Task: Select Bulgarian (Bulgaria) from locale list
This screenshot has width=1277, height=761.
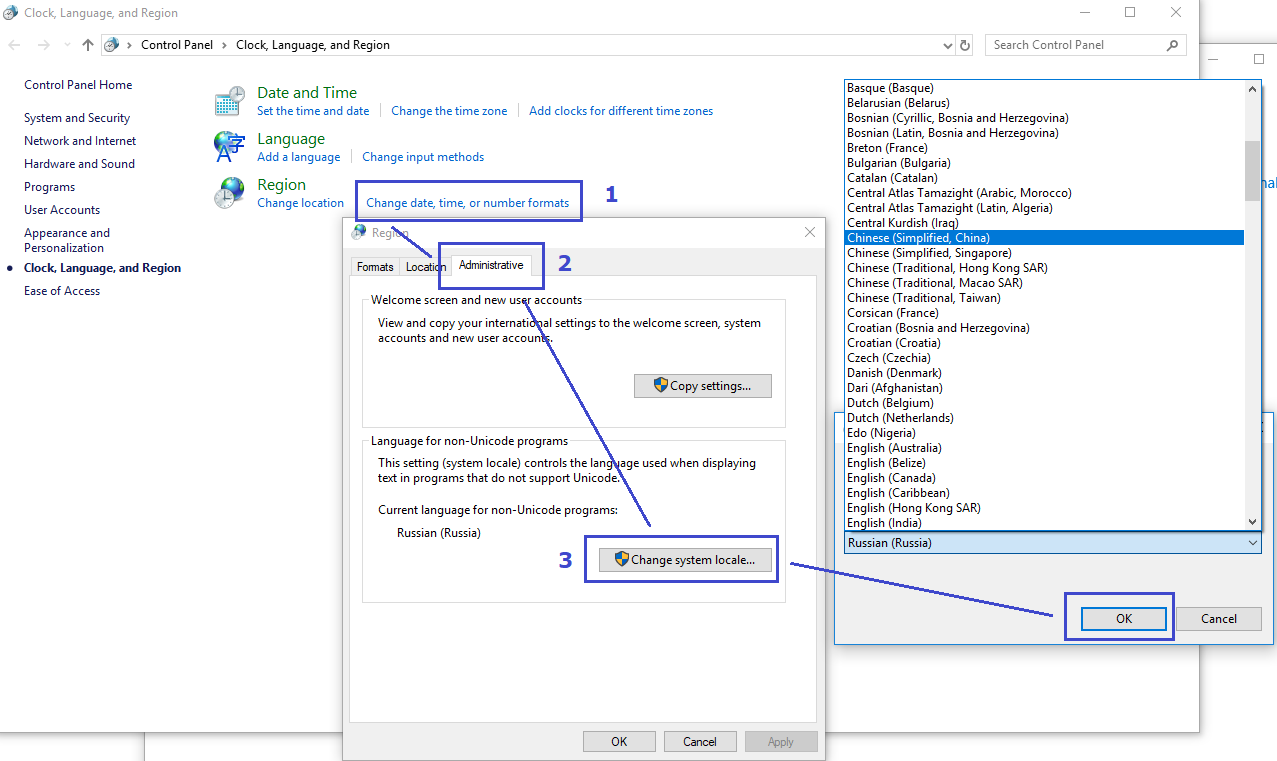Action: pos(1044,163)
